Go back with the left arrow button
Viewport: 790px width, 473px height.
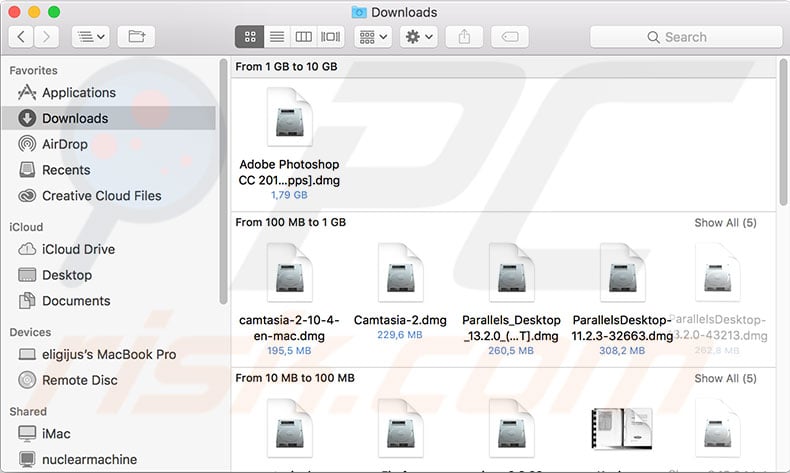[x=21, y=37]
